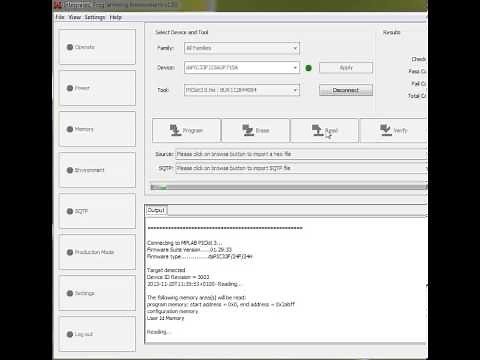Click the green device status indicator
This screenshot has height=360, width=480.
(x=308, y=68)
